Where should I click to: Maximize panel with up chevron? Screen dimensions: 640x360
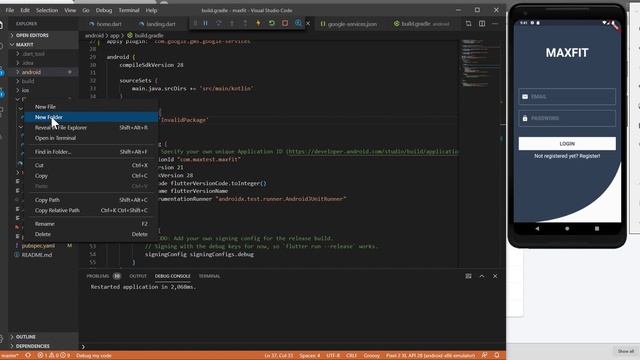(482, 276)
